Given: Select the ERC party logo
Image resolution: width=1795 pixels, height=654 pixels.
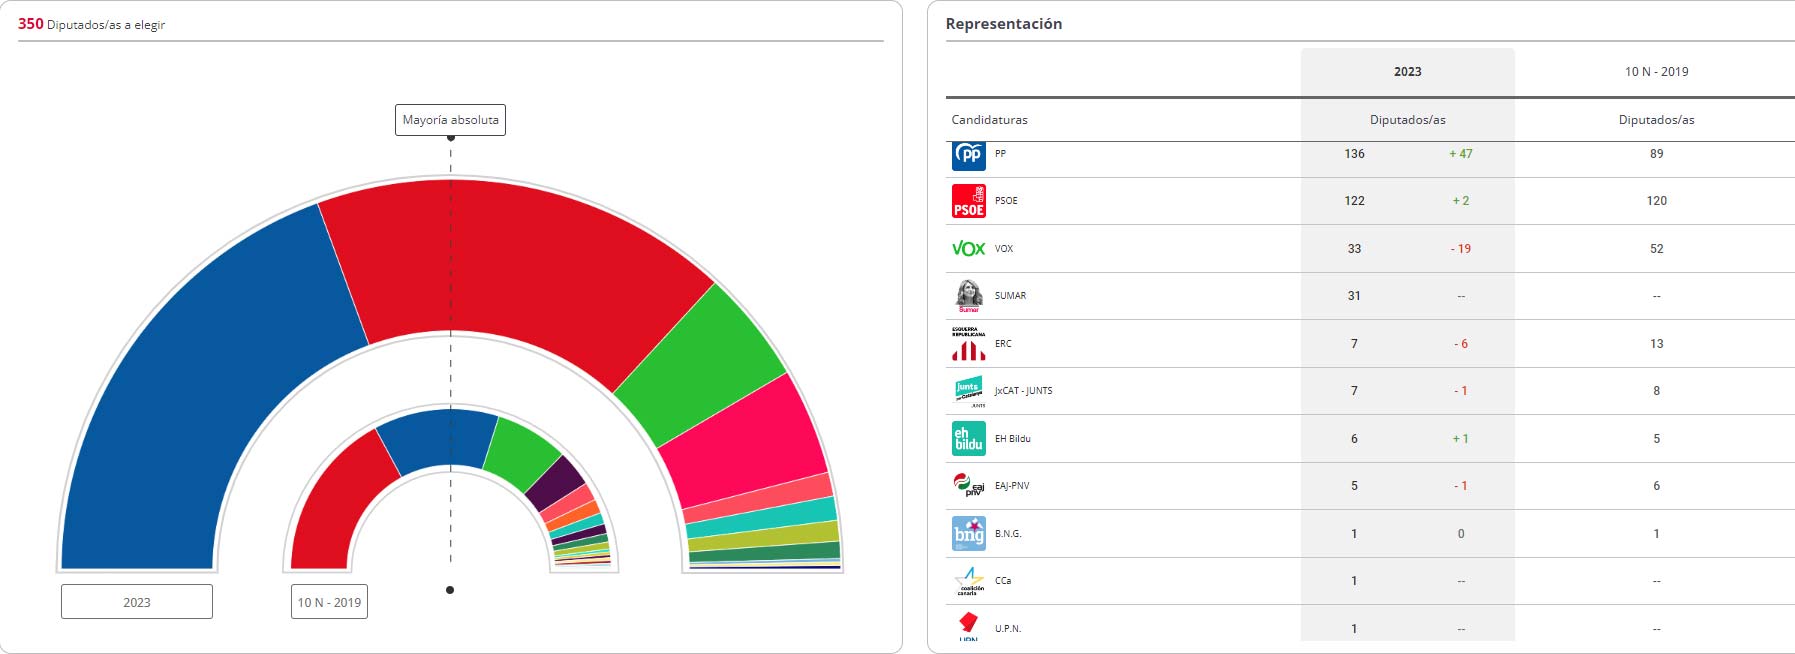Looking at the screenshot, I should [969, 343].
